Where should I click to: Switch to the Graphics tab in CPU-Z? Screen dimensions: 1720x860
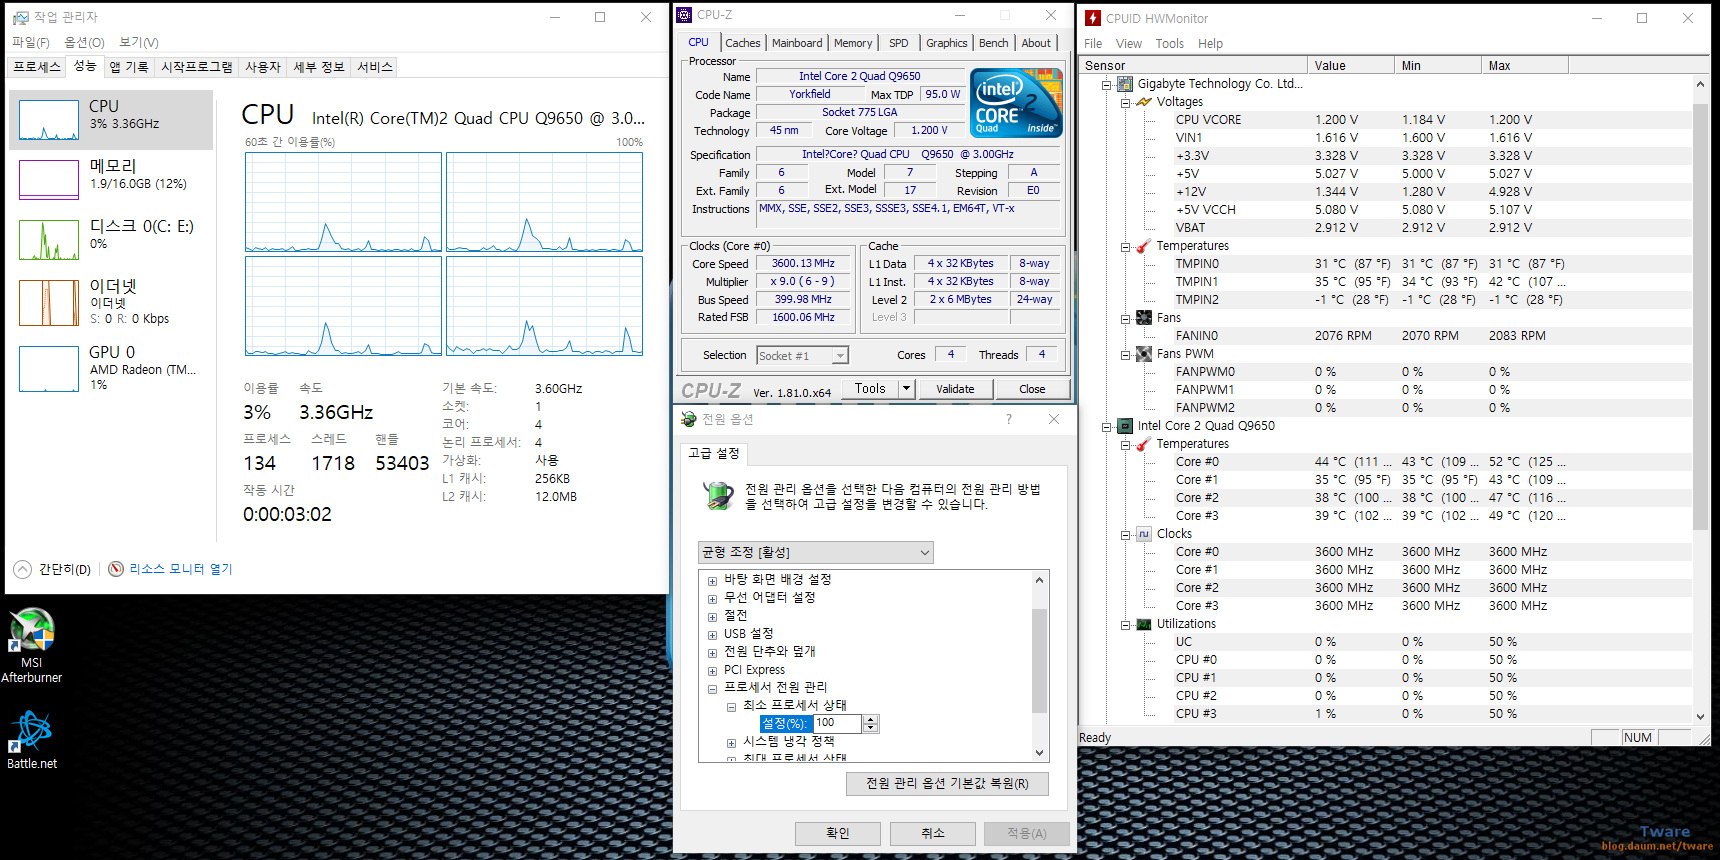946,43
